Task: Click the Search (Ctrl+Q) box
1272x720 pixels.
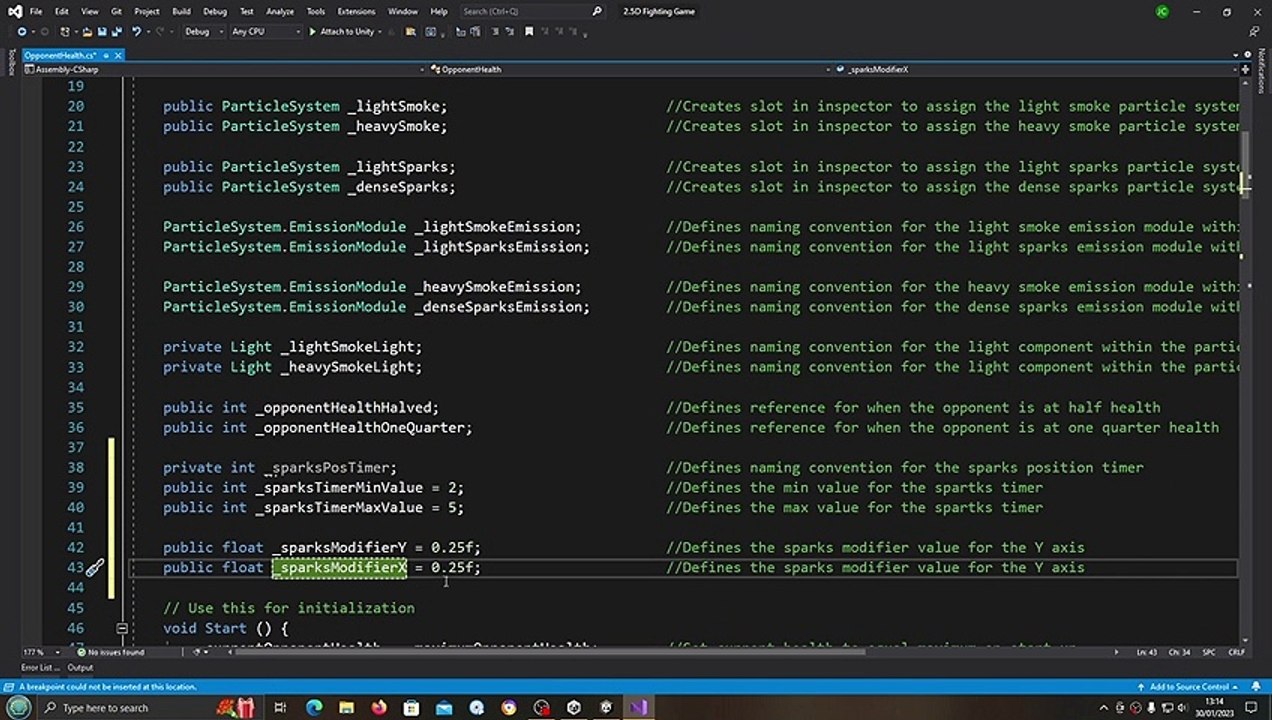Action: [x=532, y=11]
